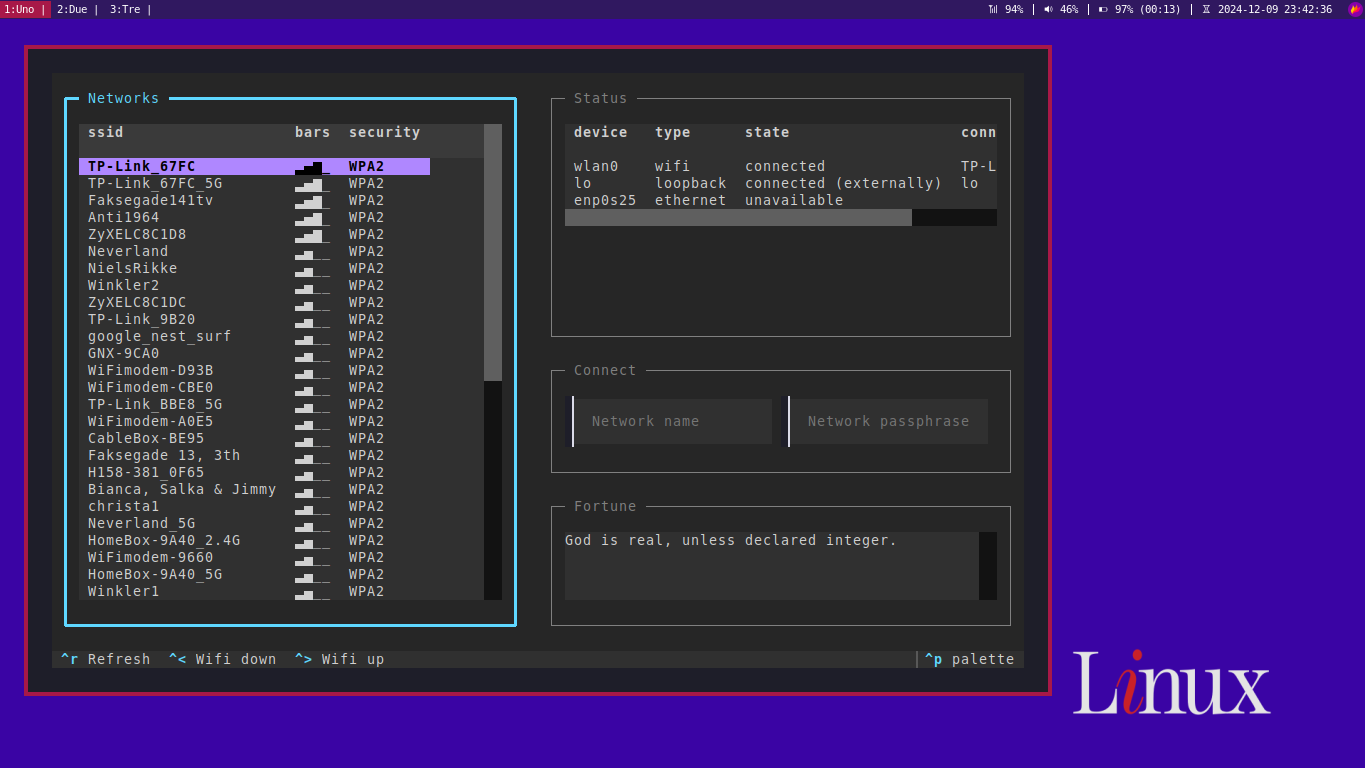This screenshot has width=1365, height=768.
Task: Click WPA2 security cell of Anti1964
Action: [x=366, y=217]
